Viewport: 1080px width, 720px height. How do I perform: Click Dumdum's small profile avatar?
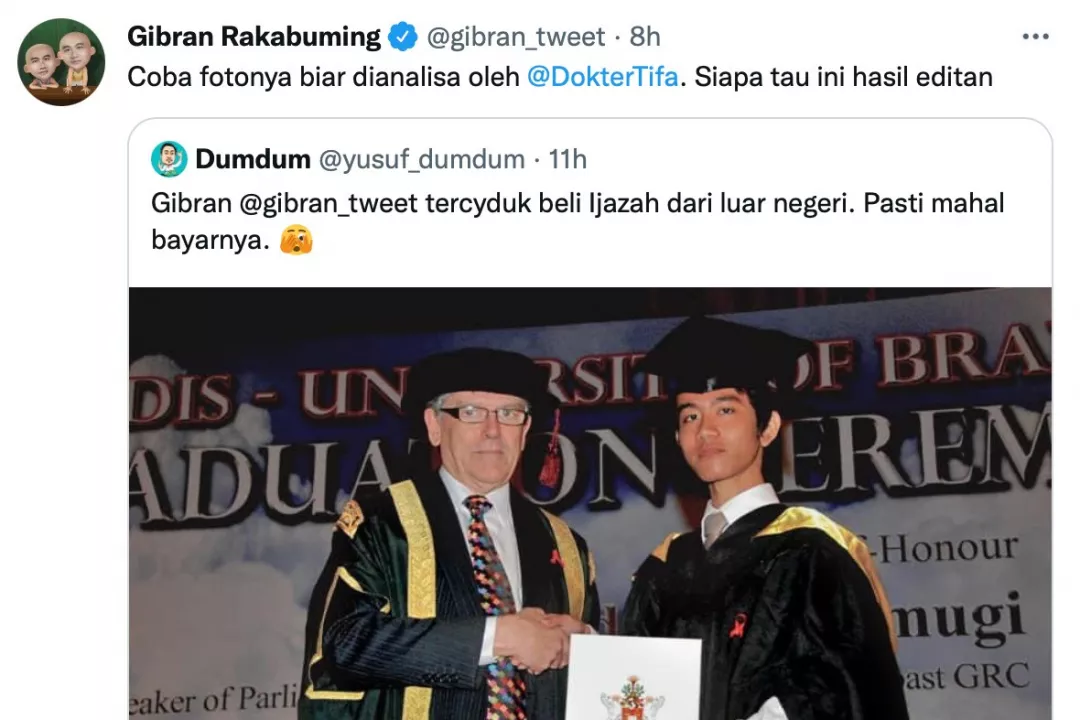[x=169, y=159]
